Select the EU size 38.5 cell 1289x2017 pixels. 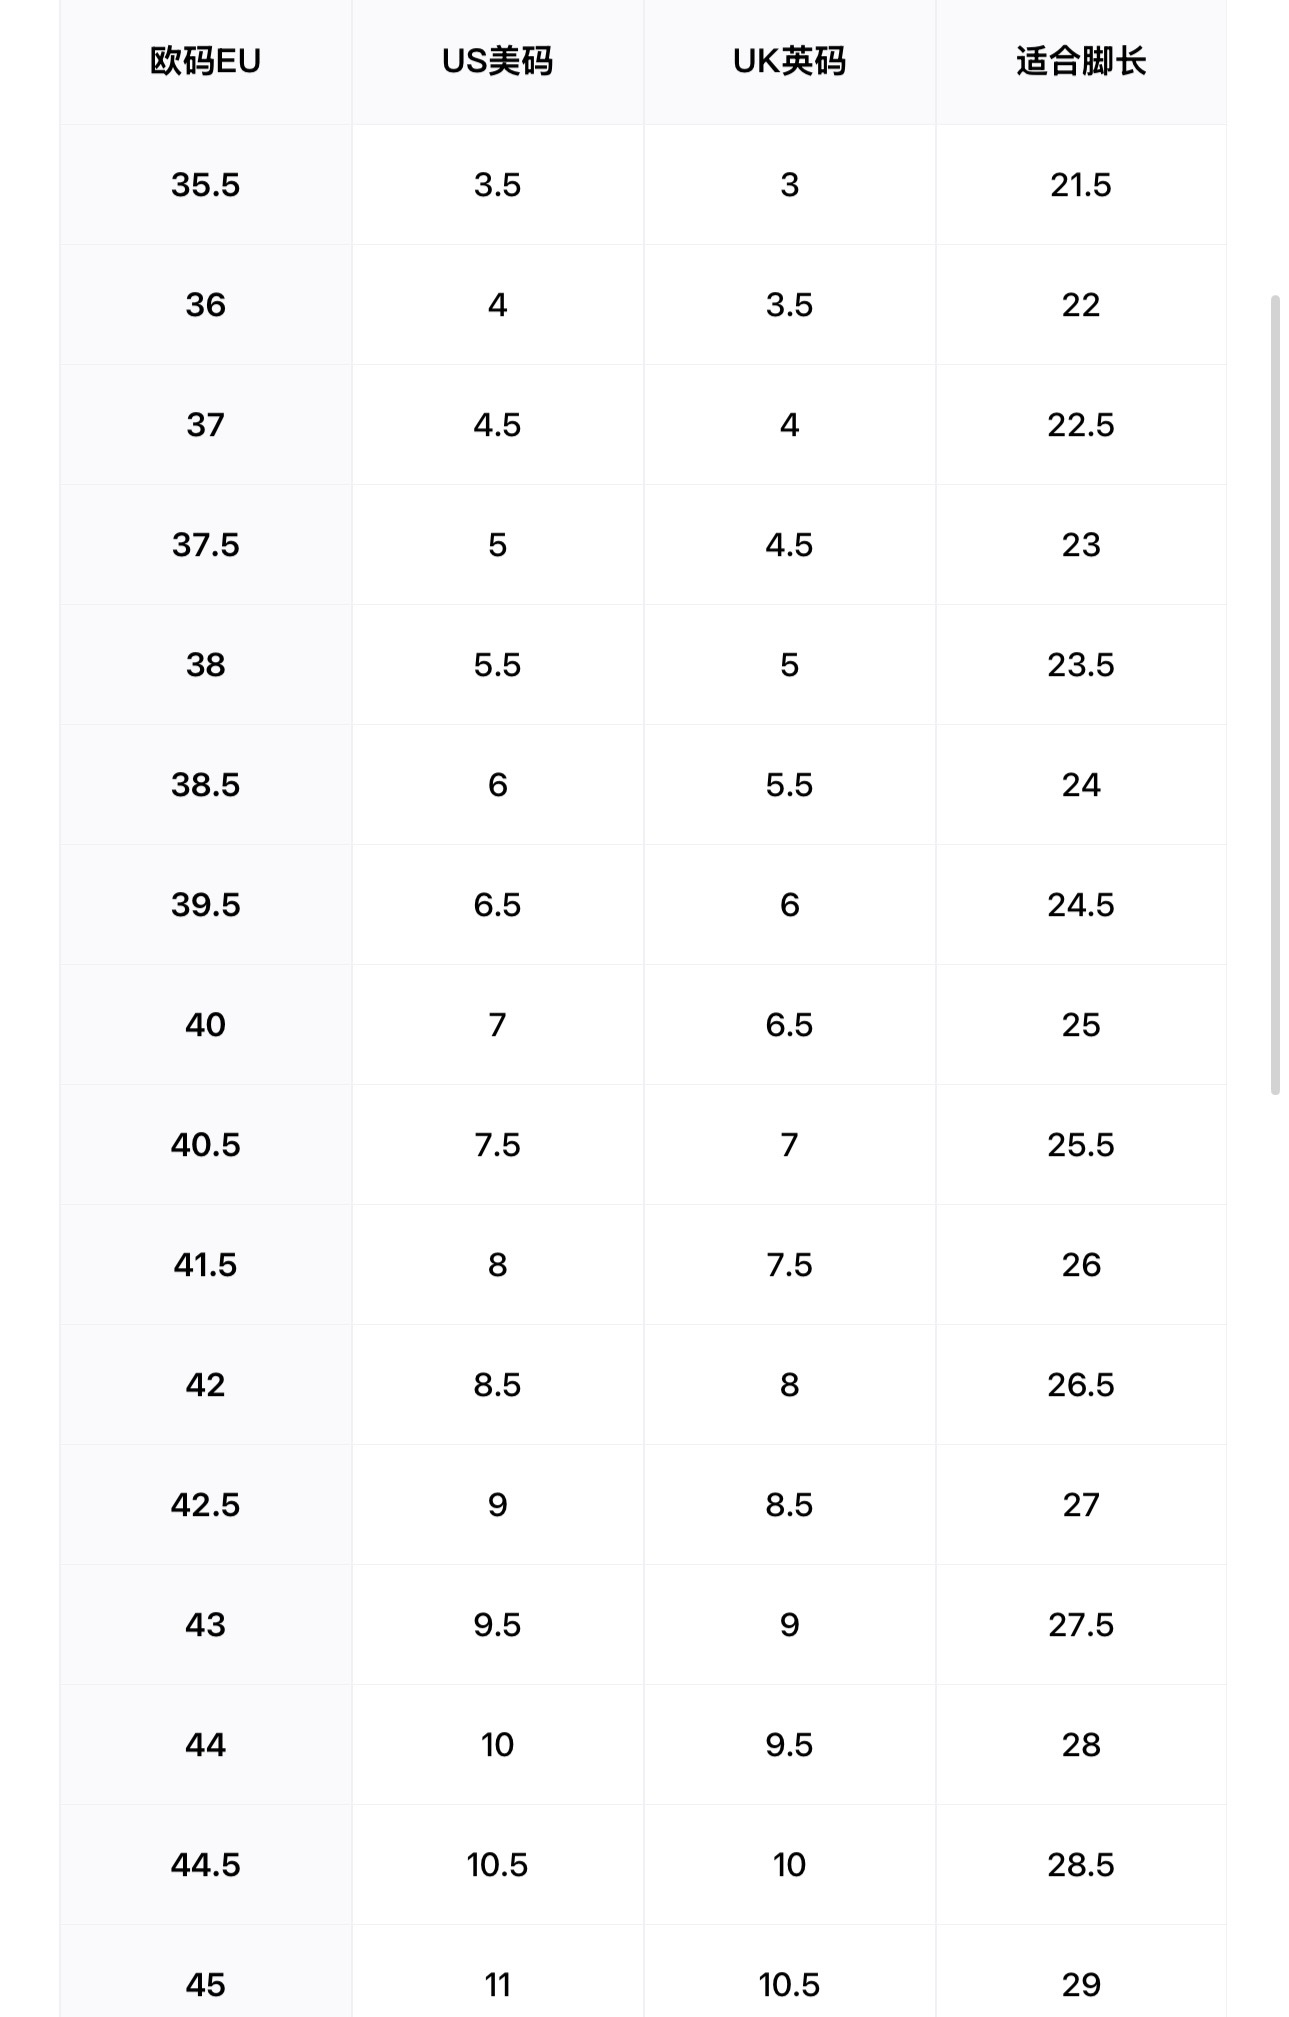205,785
